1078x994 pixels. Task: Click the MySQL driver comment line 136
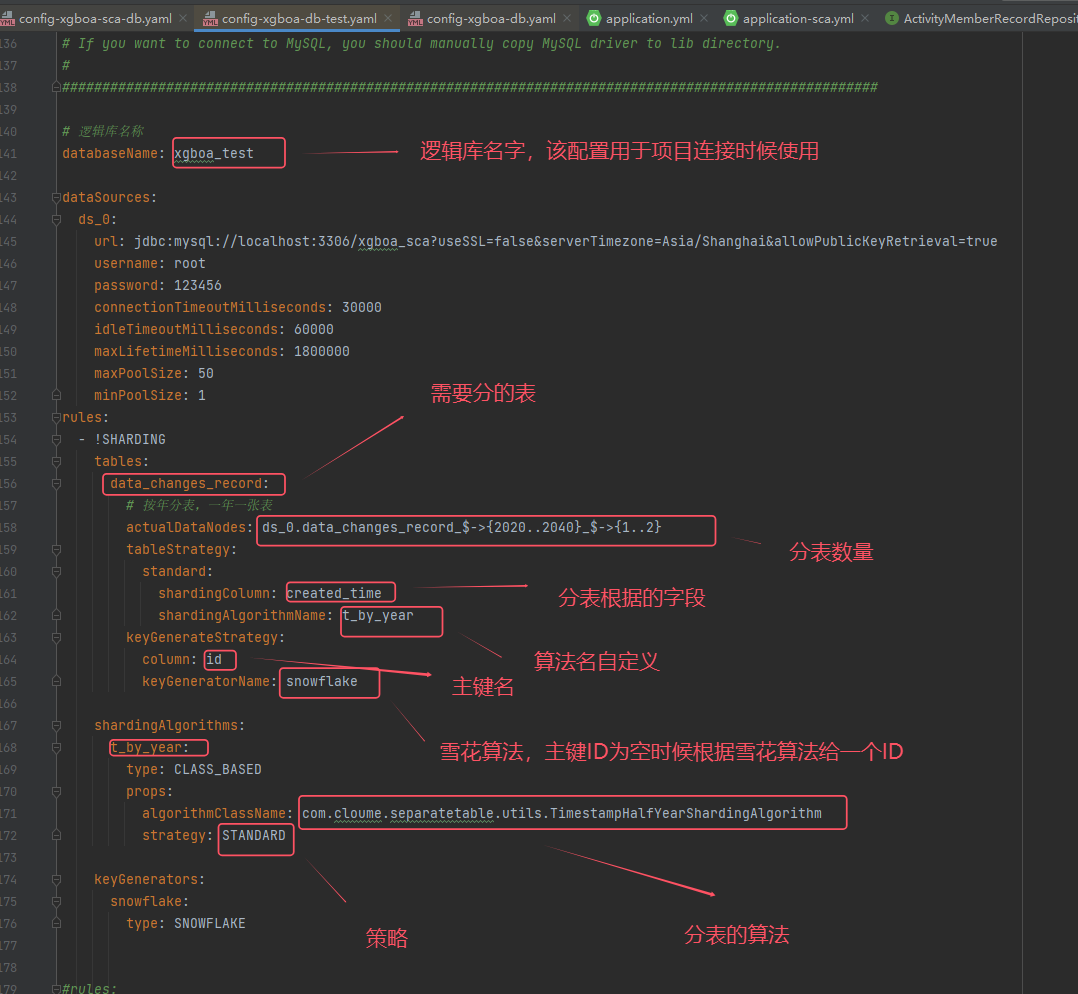(x=421, y=43)
